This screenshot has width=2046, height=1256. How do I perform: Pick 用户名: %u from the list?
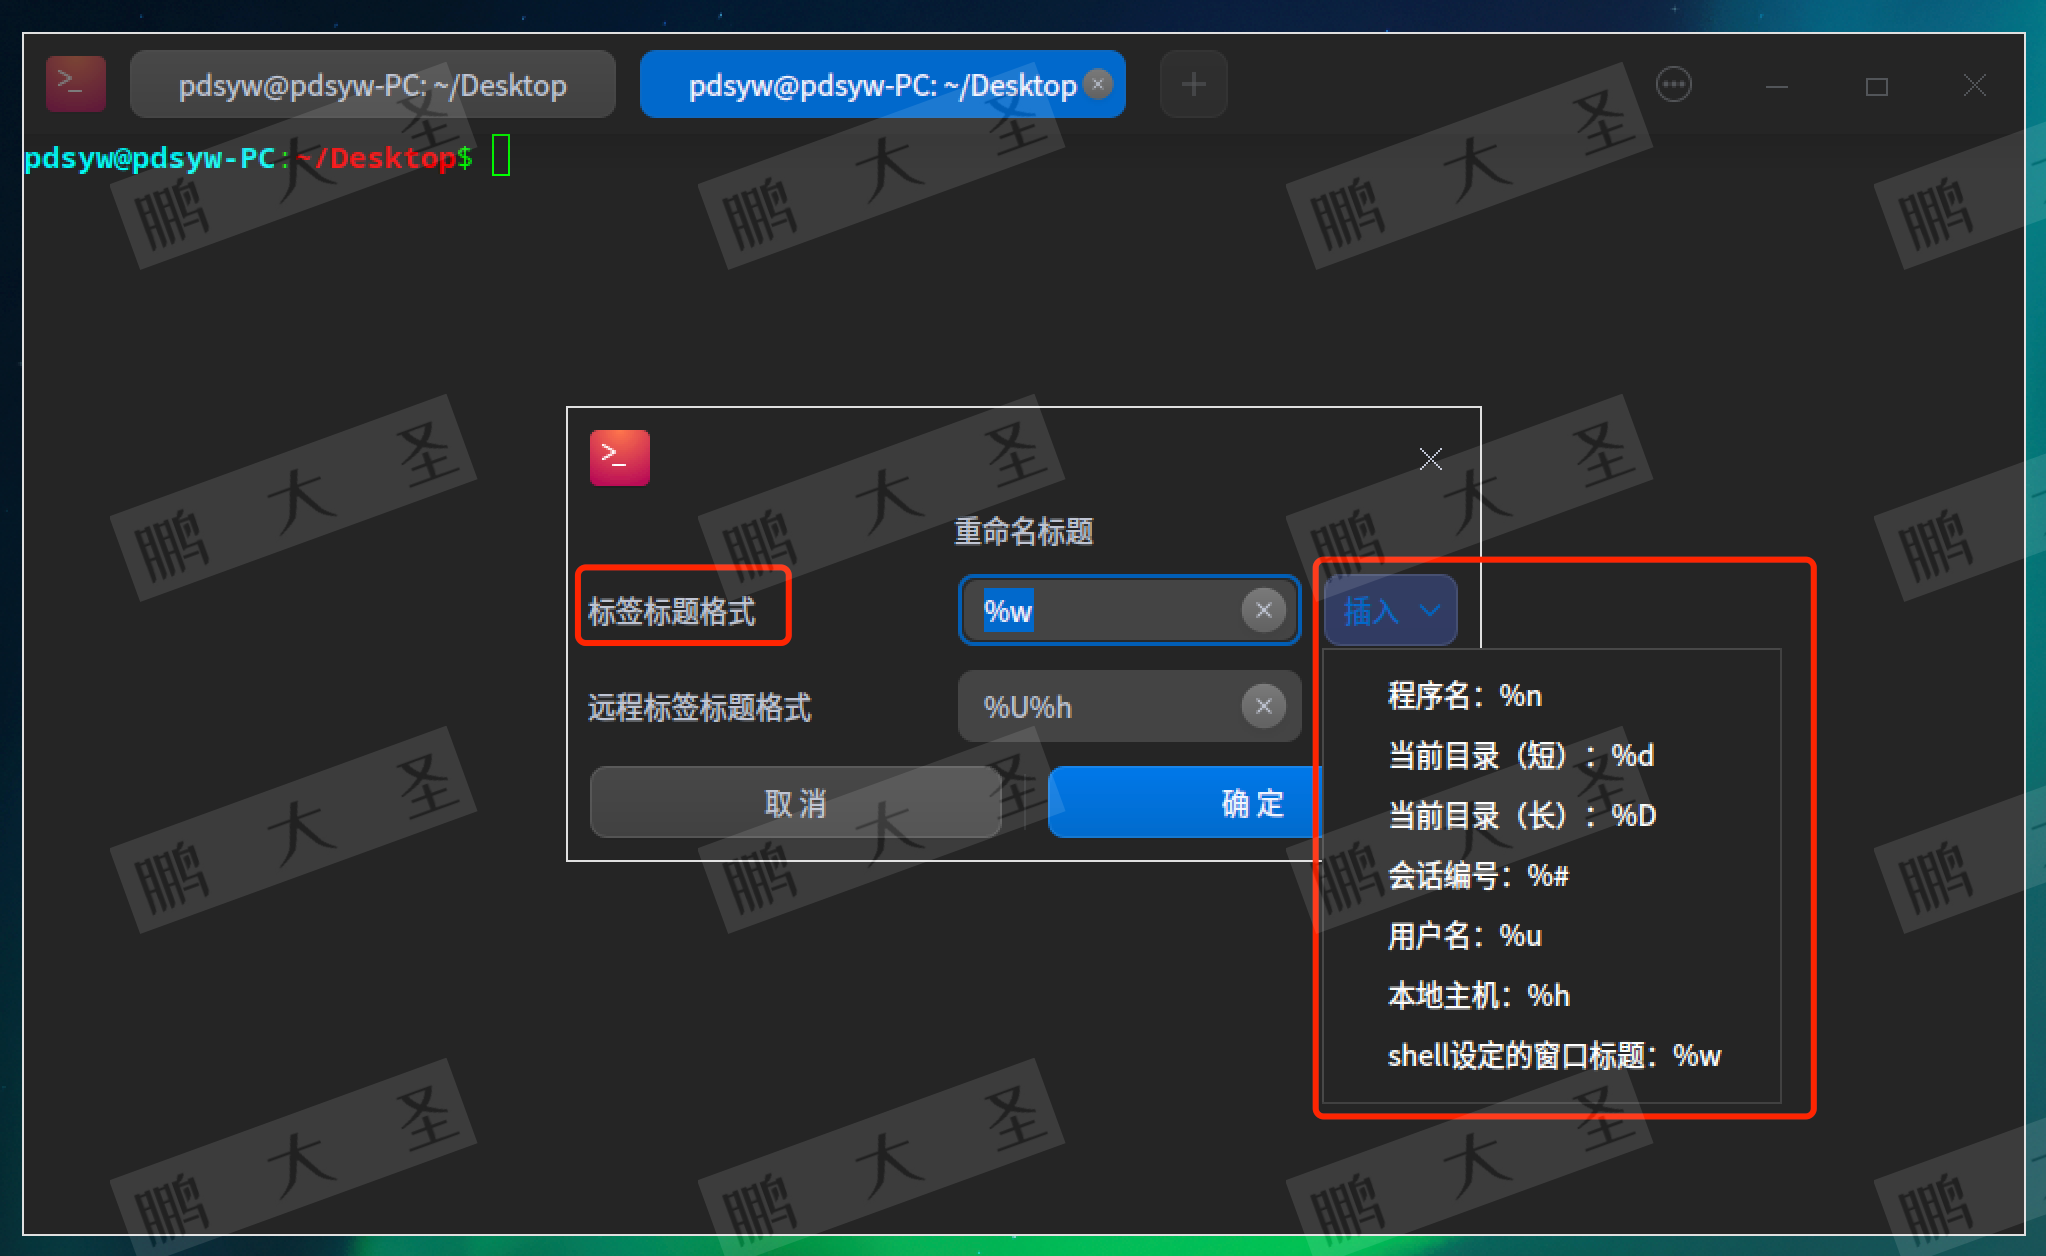pos(1464,935)
